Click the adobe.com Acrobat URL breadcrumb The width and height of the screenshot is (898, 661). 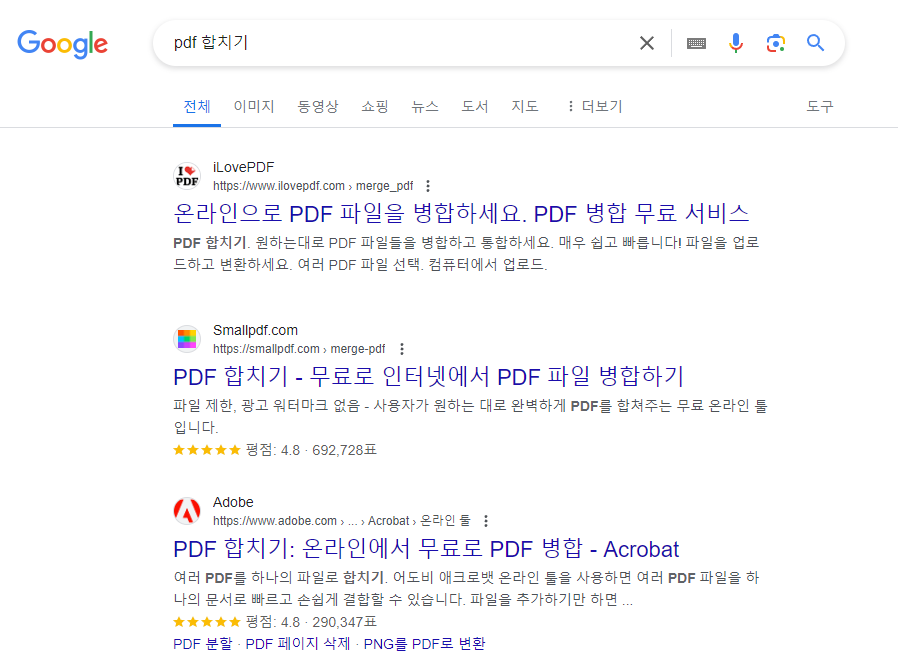tap(342, 521)
